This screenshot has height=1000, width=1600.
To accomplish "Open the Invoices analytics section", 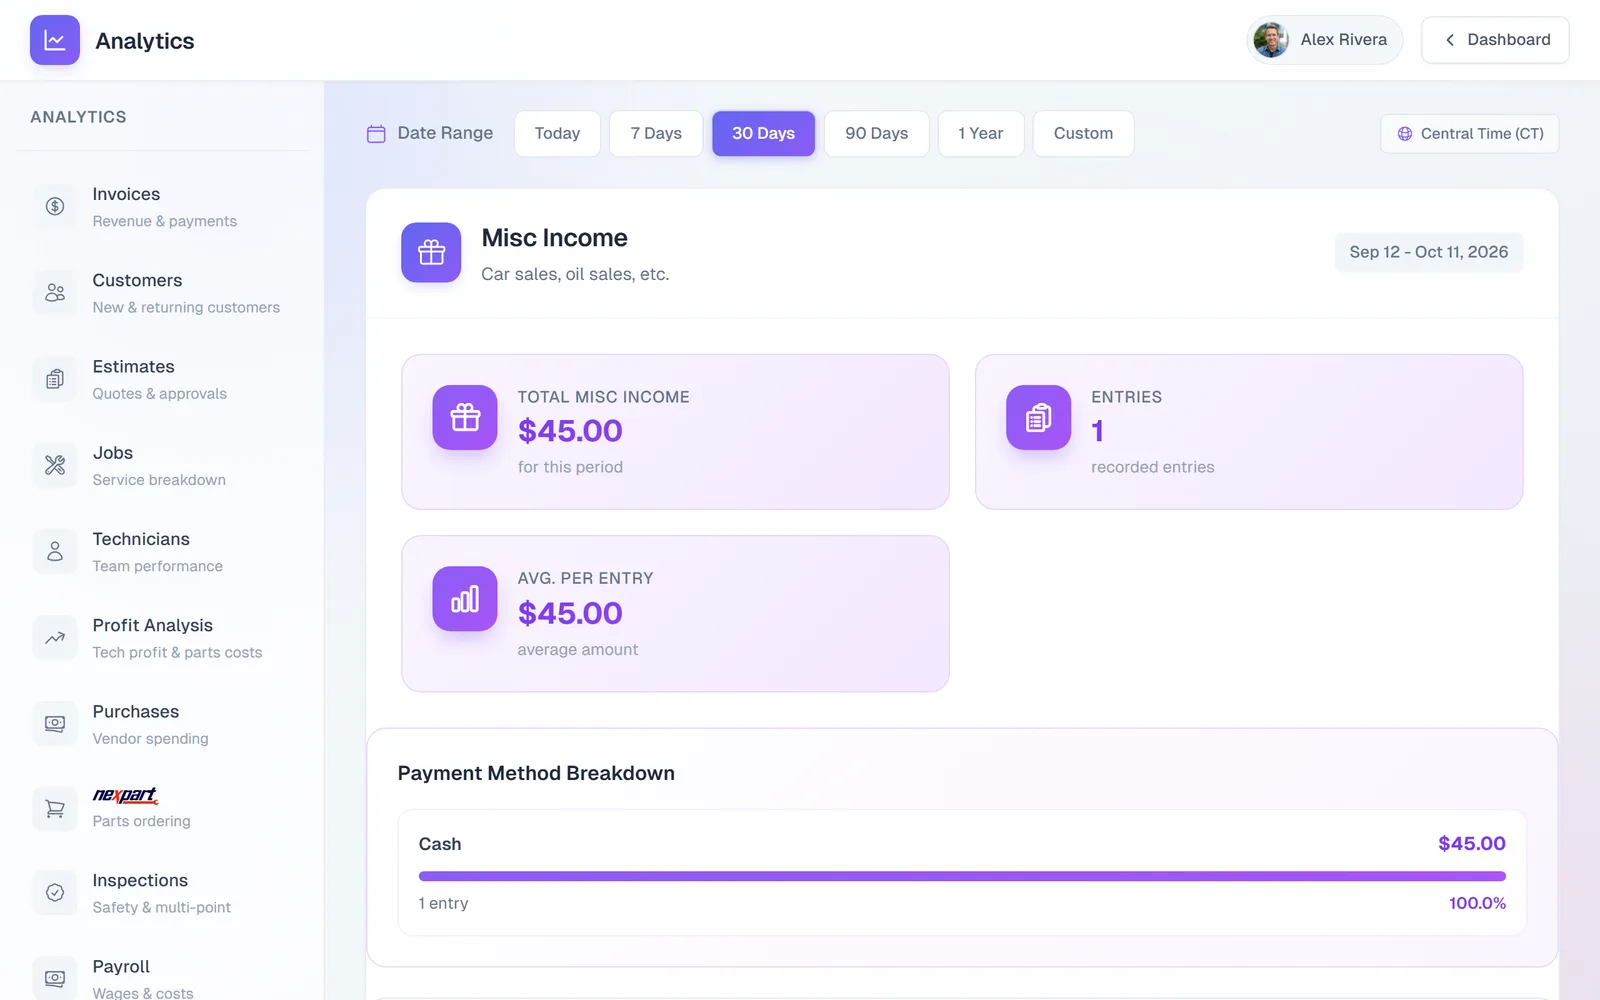I will coord(162,207).
